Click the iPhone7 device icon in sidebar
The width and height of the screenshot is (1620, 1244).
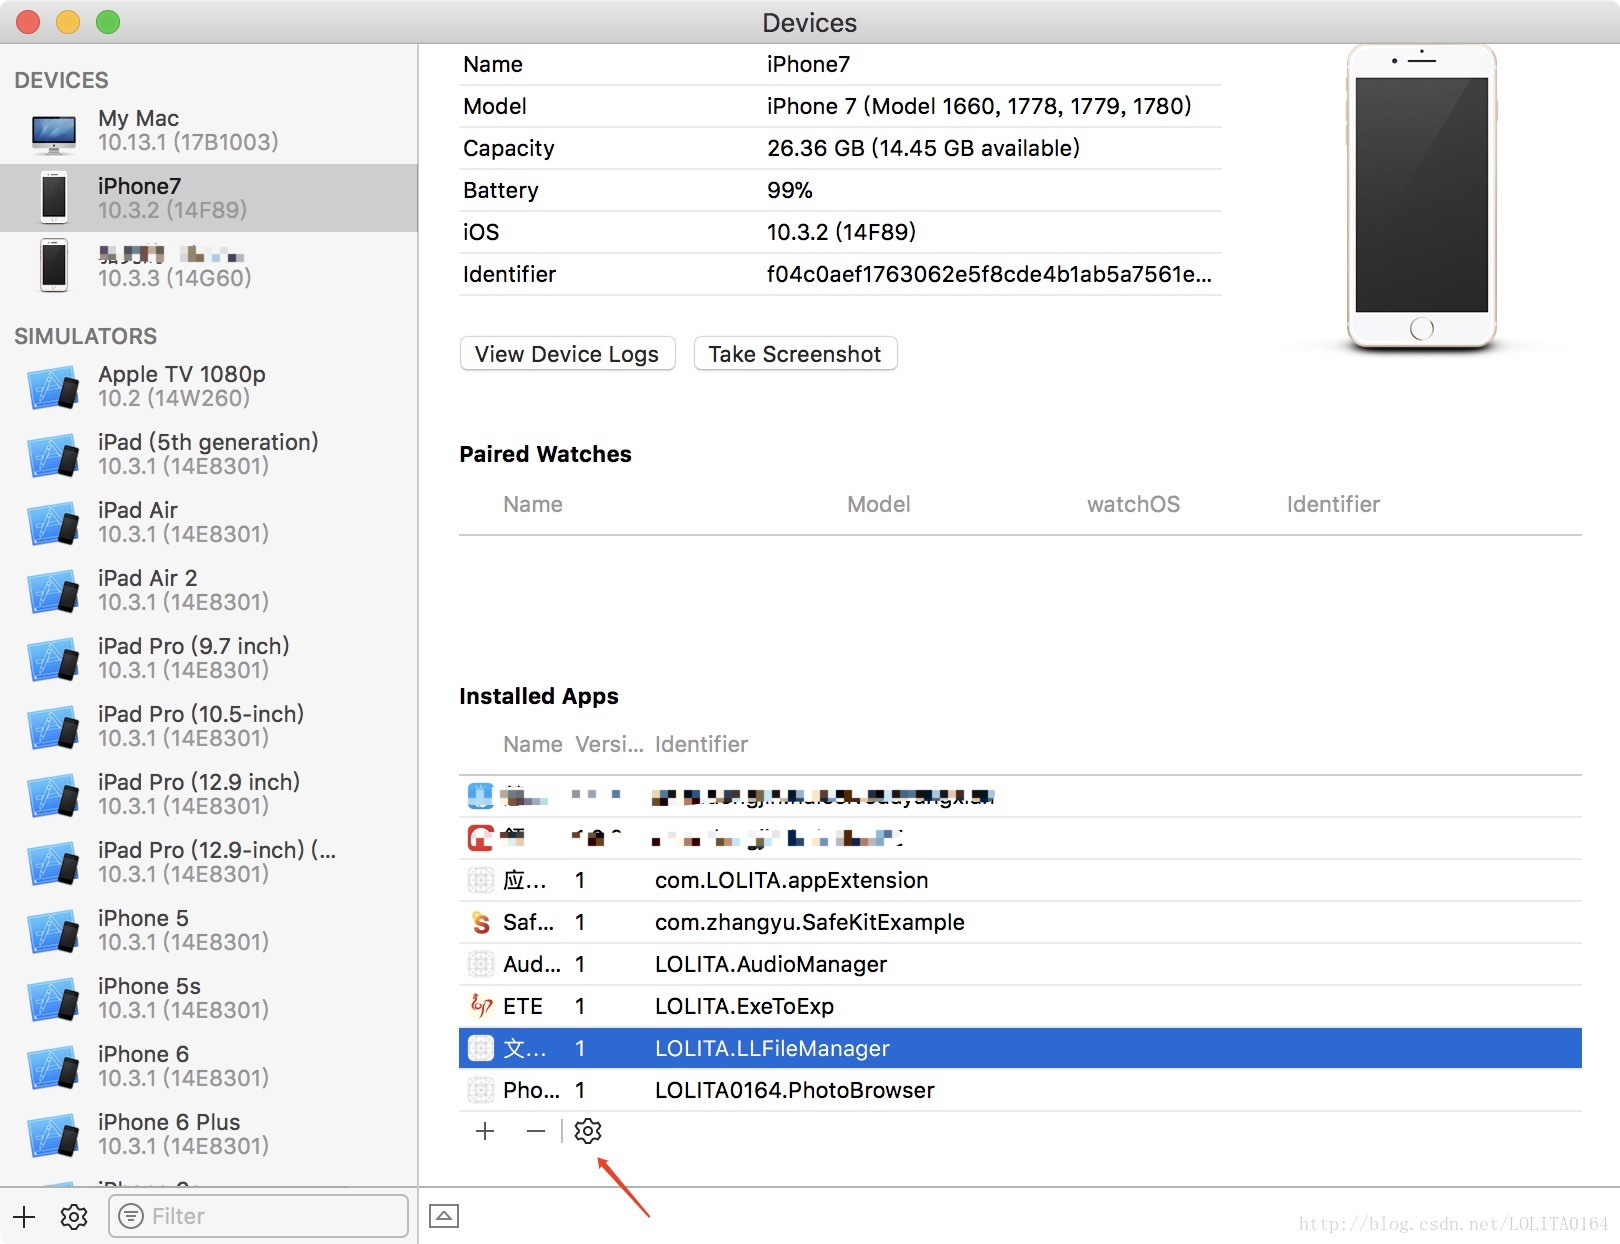54,197
